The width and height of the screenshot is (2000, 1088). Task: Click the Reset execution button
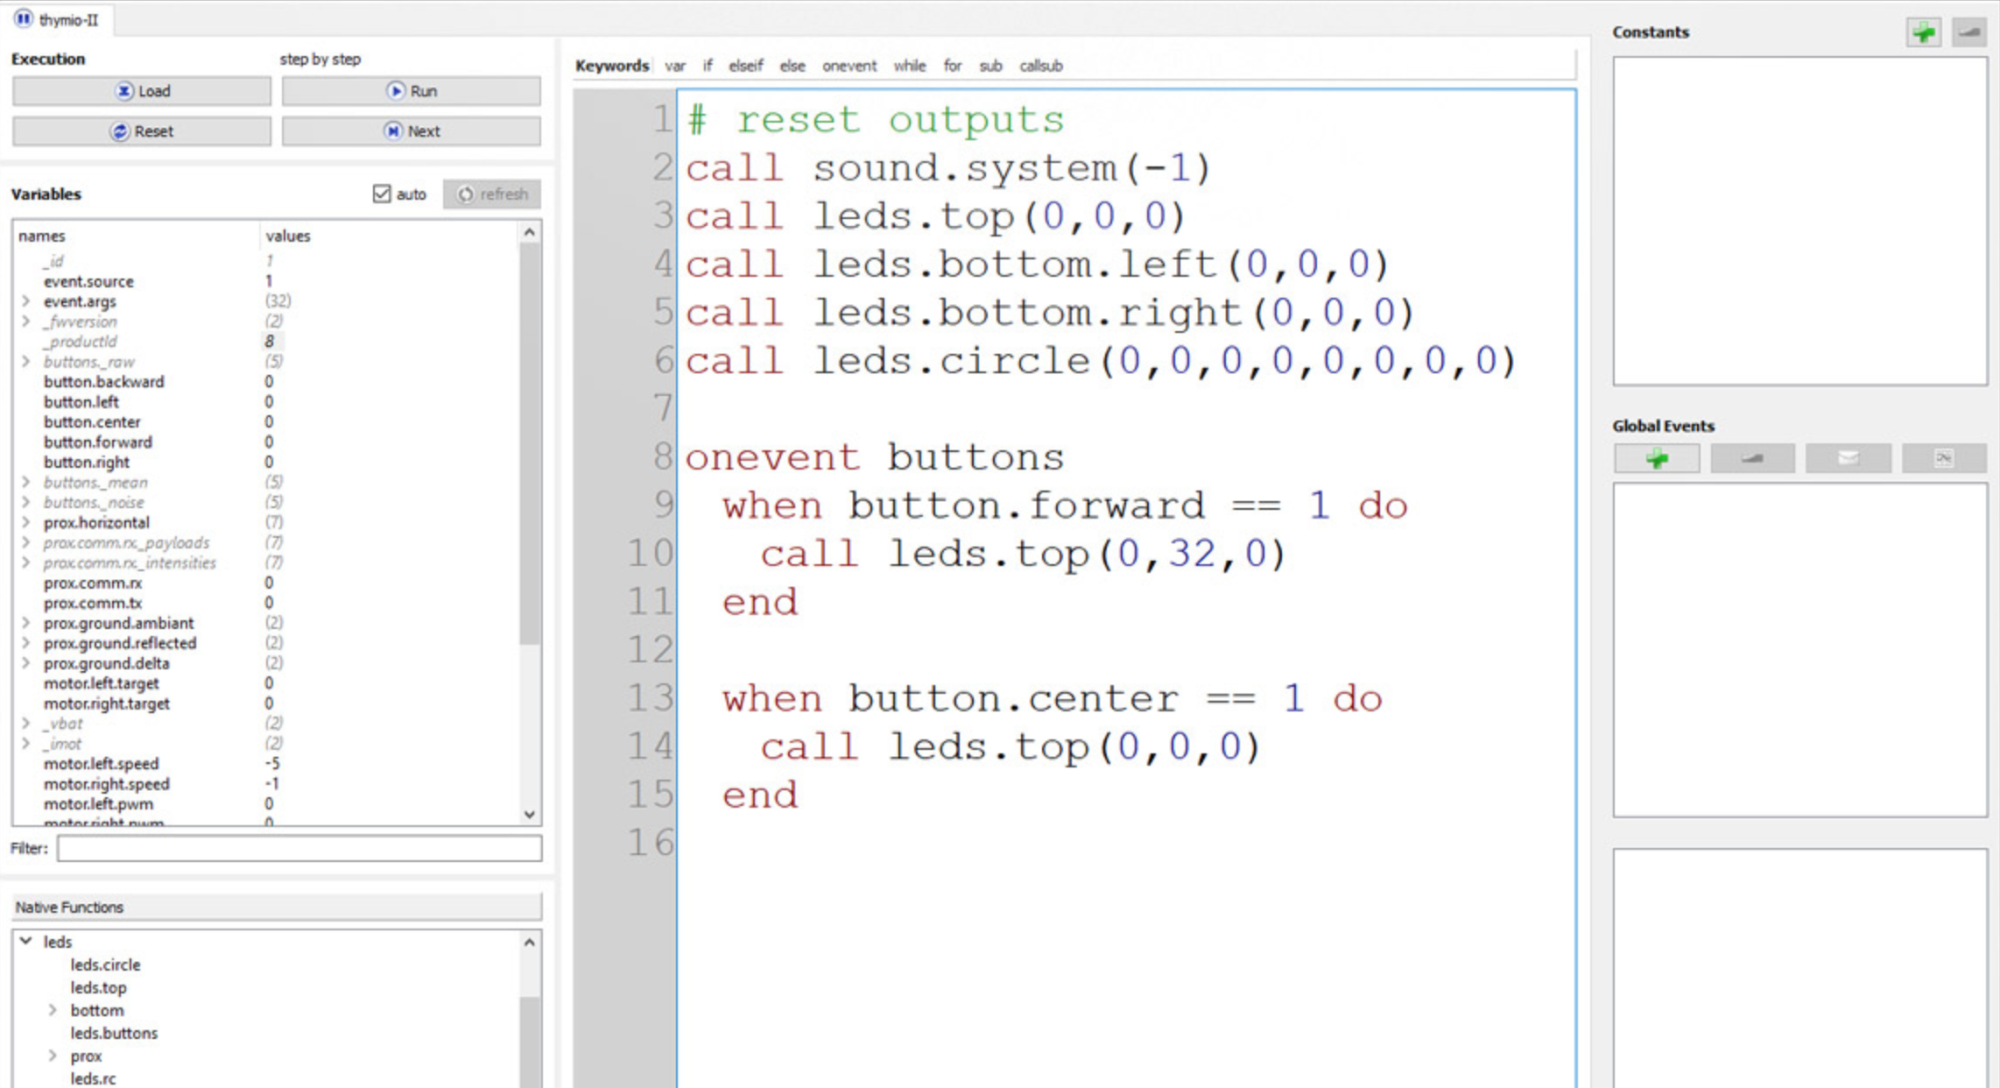(x=141, y=131)
